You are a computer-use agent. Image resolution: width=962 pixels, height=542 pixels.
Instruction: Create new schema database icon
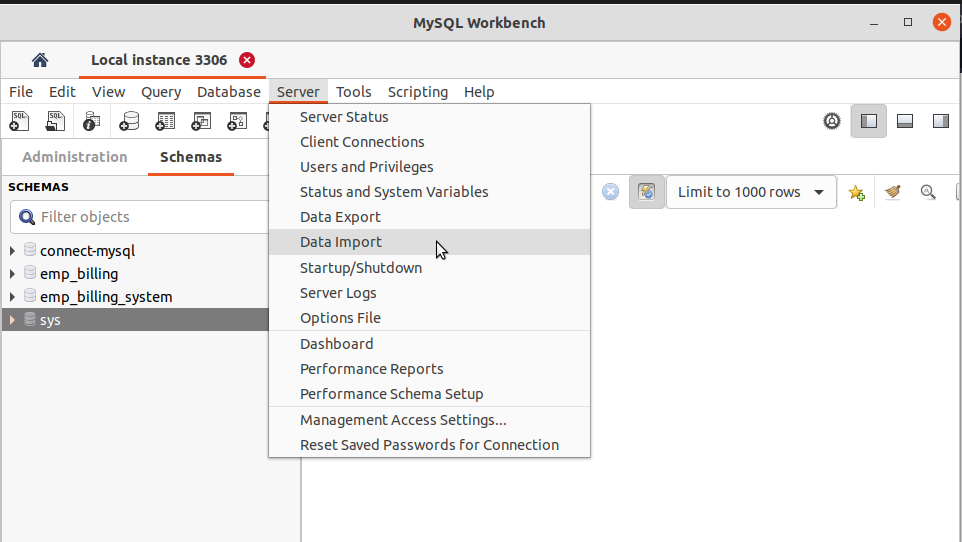129,122
